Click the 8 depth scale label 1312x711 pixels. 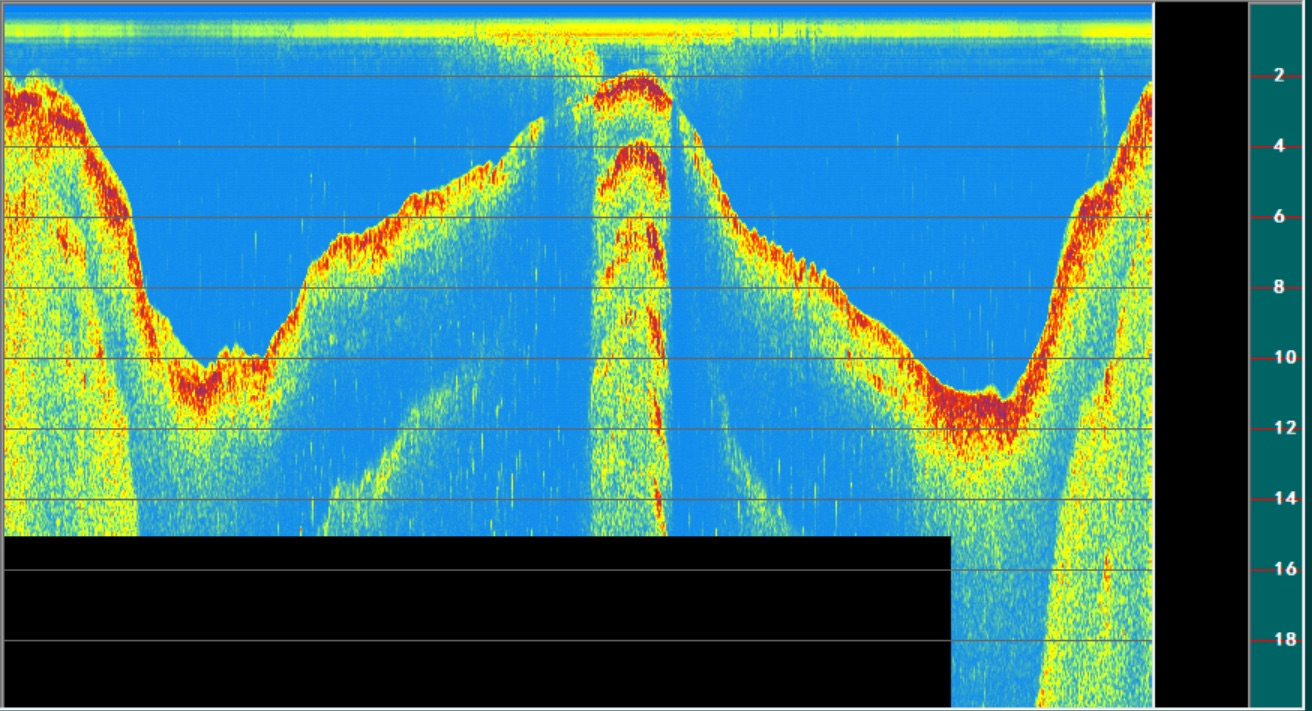coord(1278,288)
